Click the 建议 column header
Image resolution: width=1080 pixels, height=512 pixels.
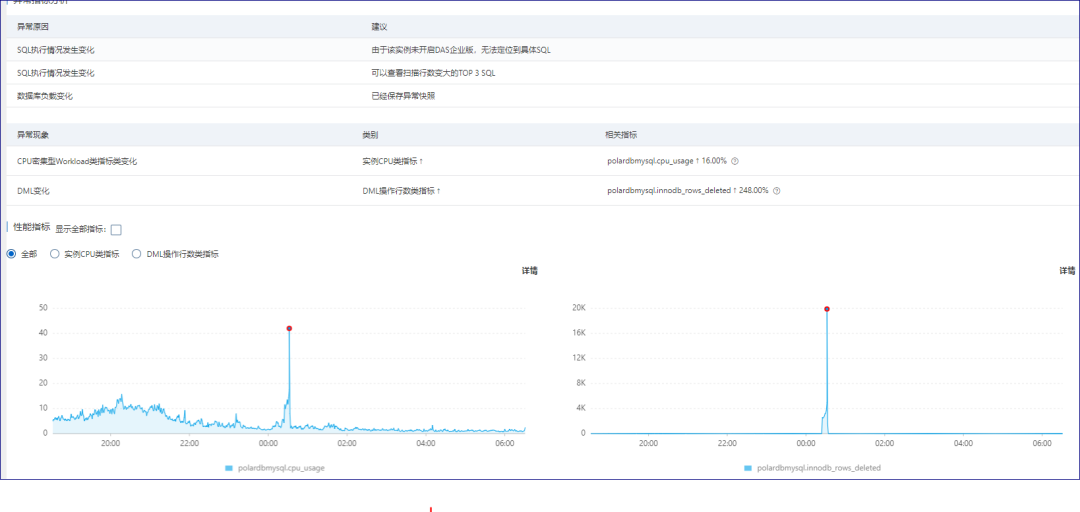coord(380,27)
